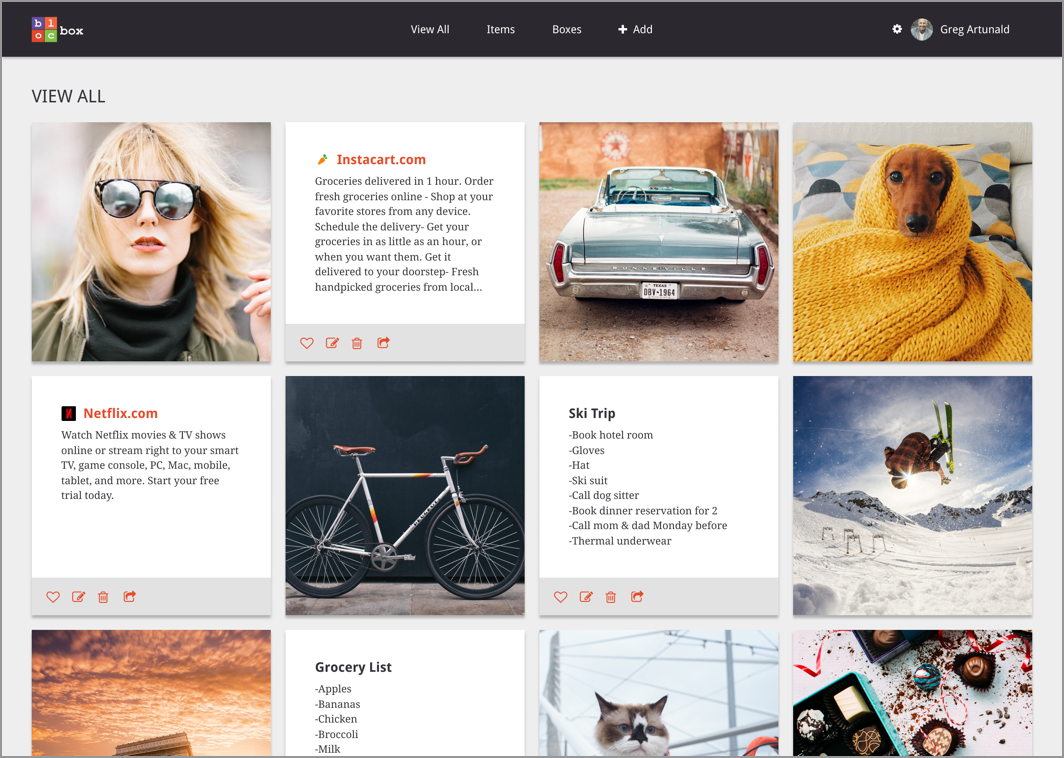The image size is (1064, 758).
Task: Favorite the Instacart.com card with heart icon
Action: (x=307, y=343)
